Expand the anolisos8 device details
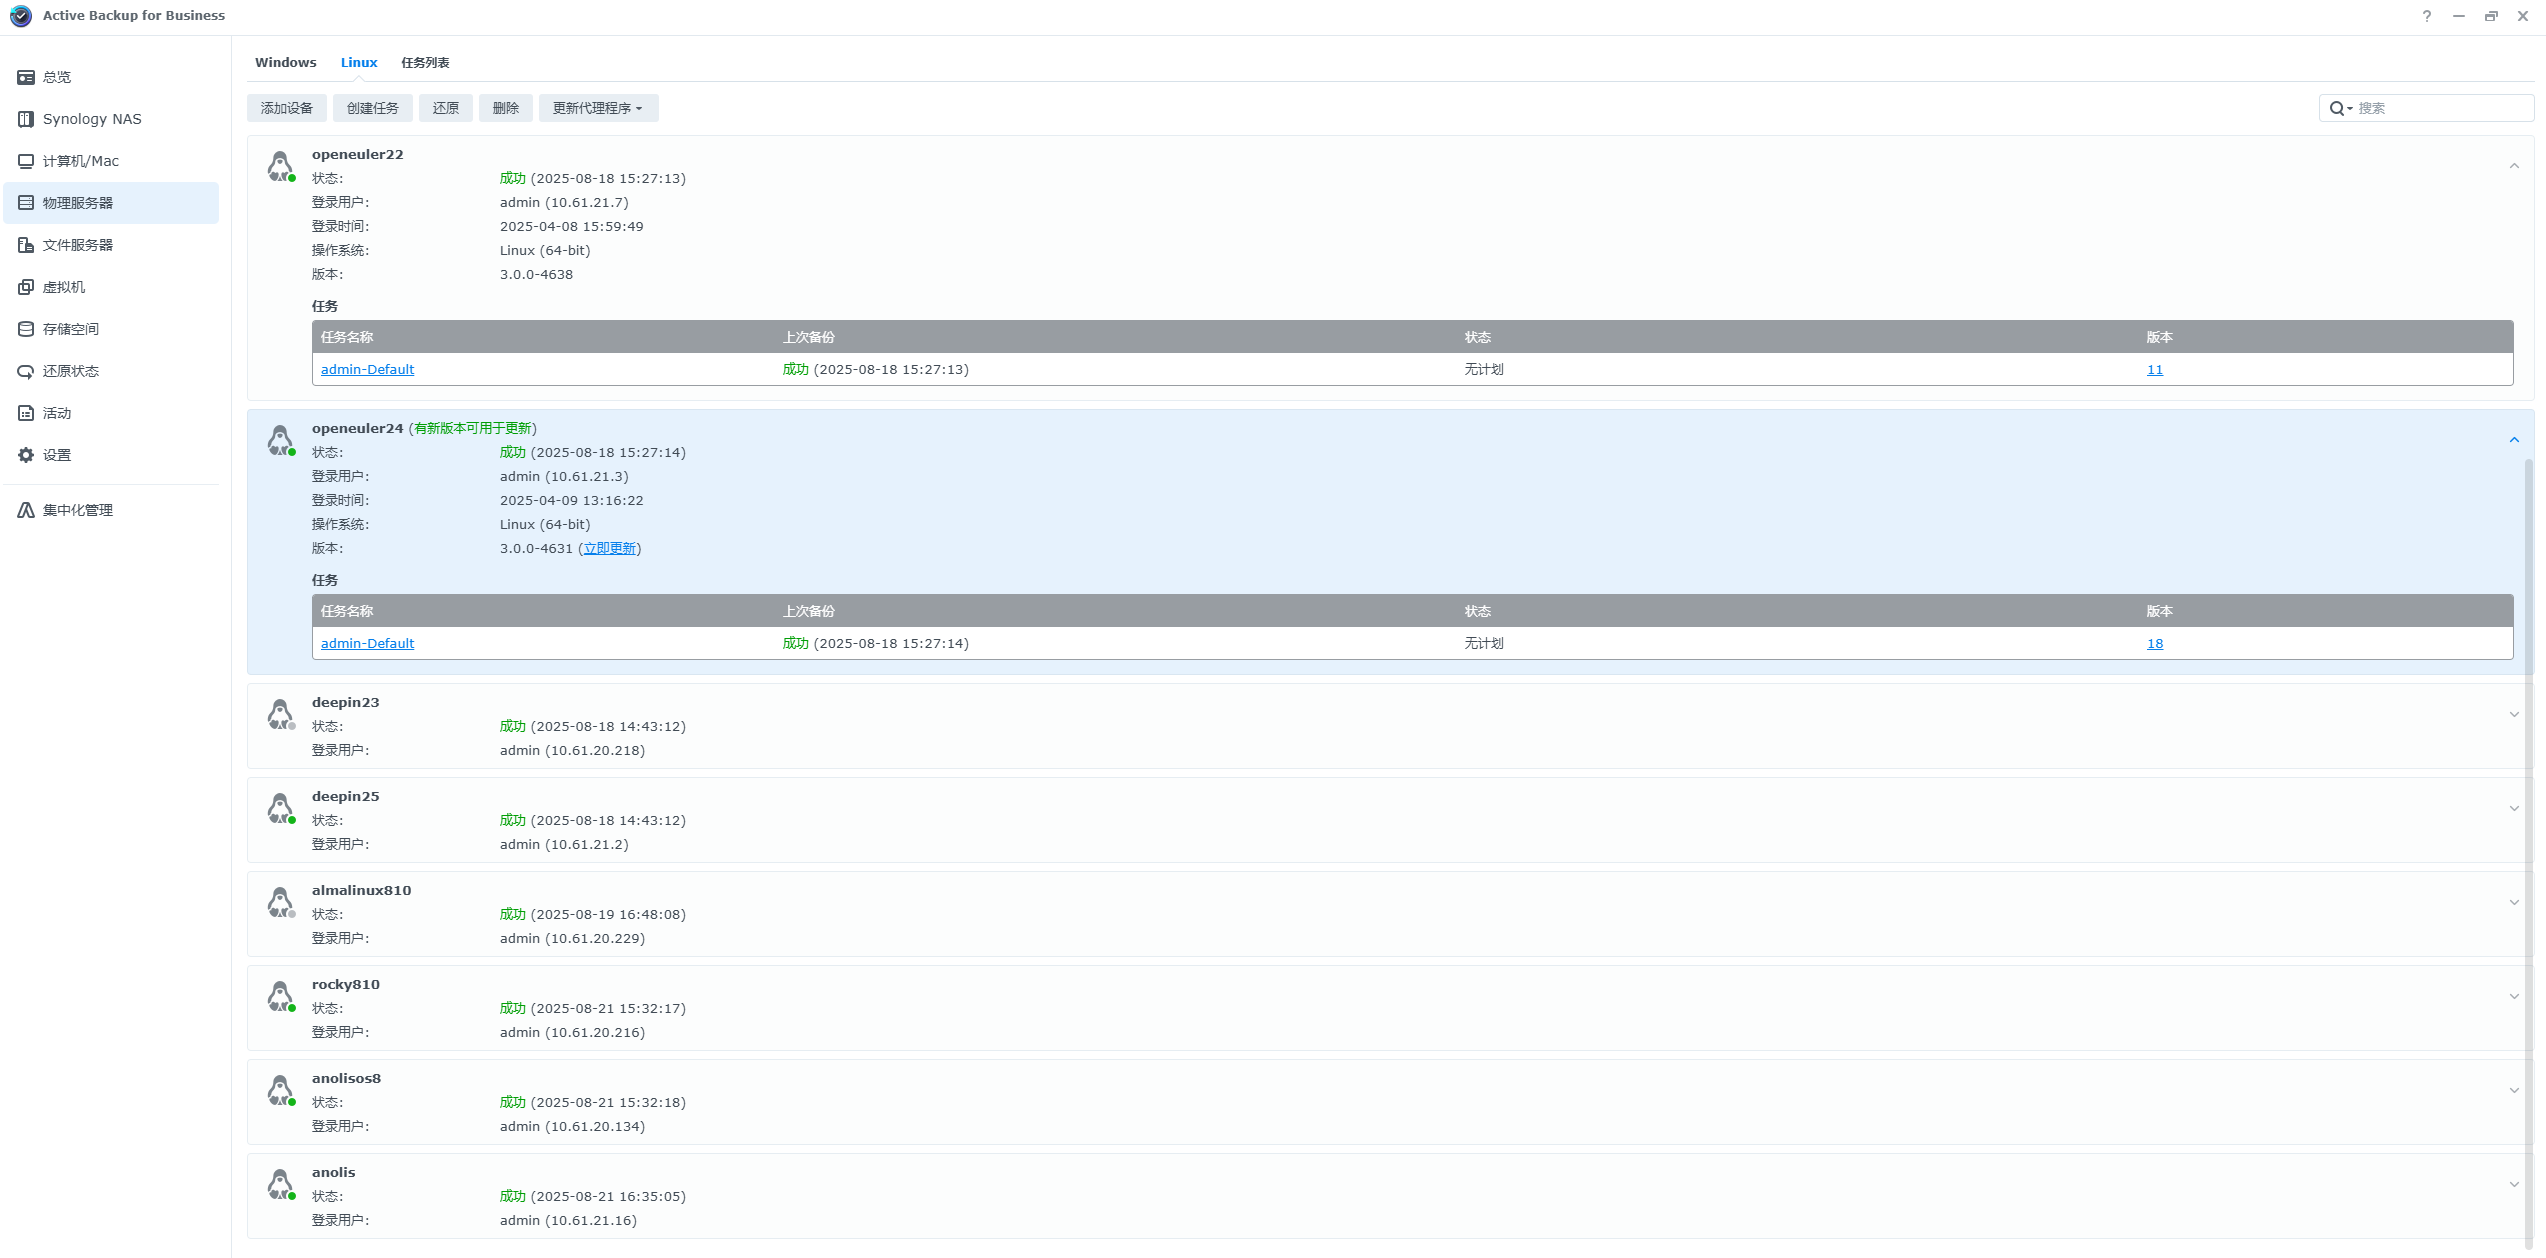The width and height of the screenshot is (2546, 1258). coord(2514,1090)
